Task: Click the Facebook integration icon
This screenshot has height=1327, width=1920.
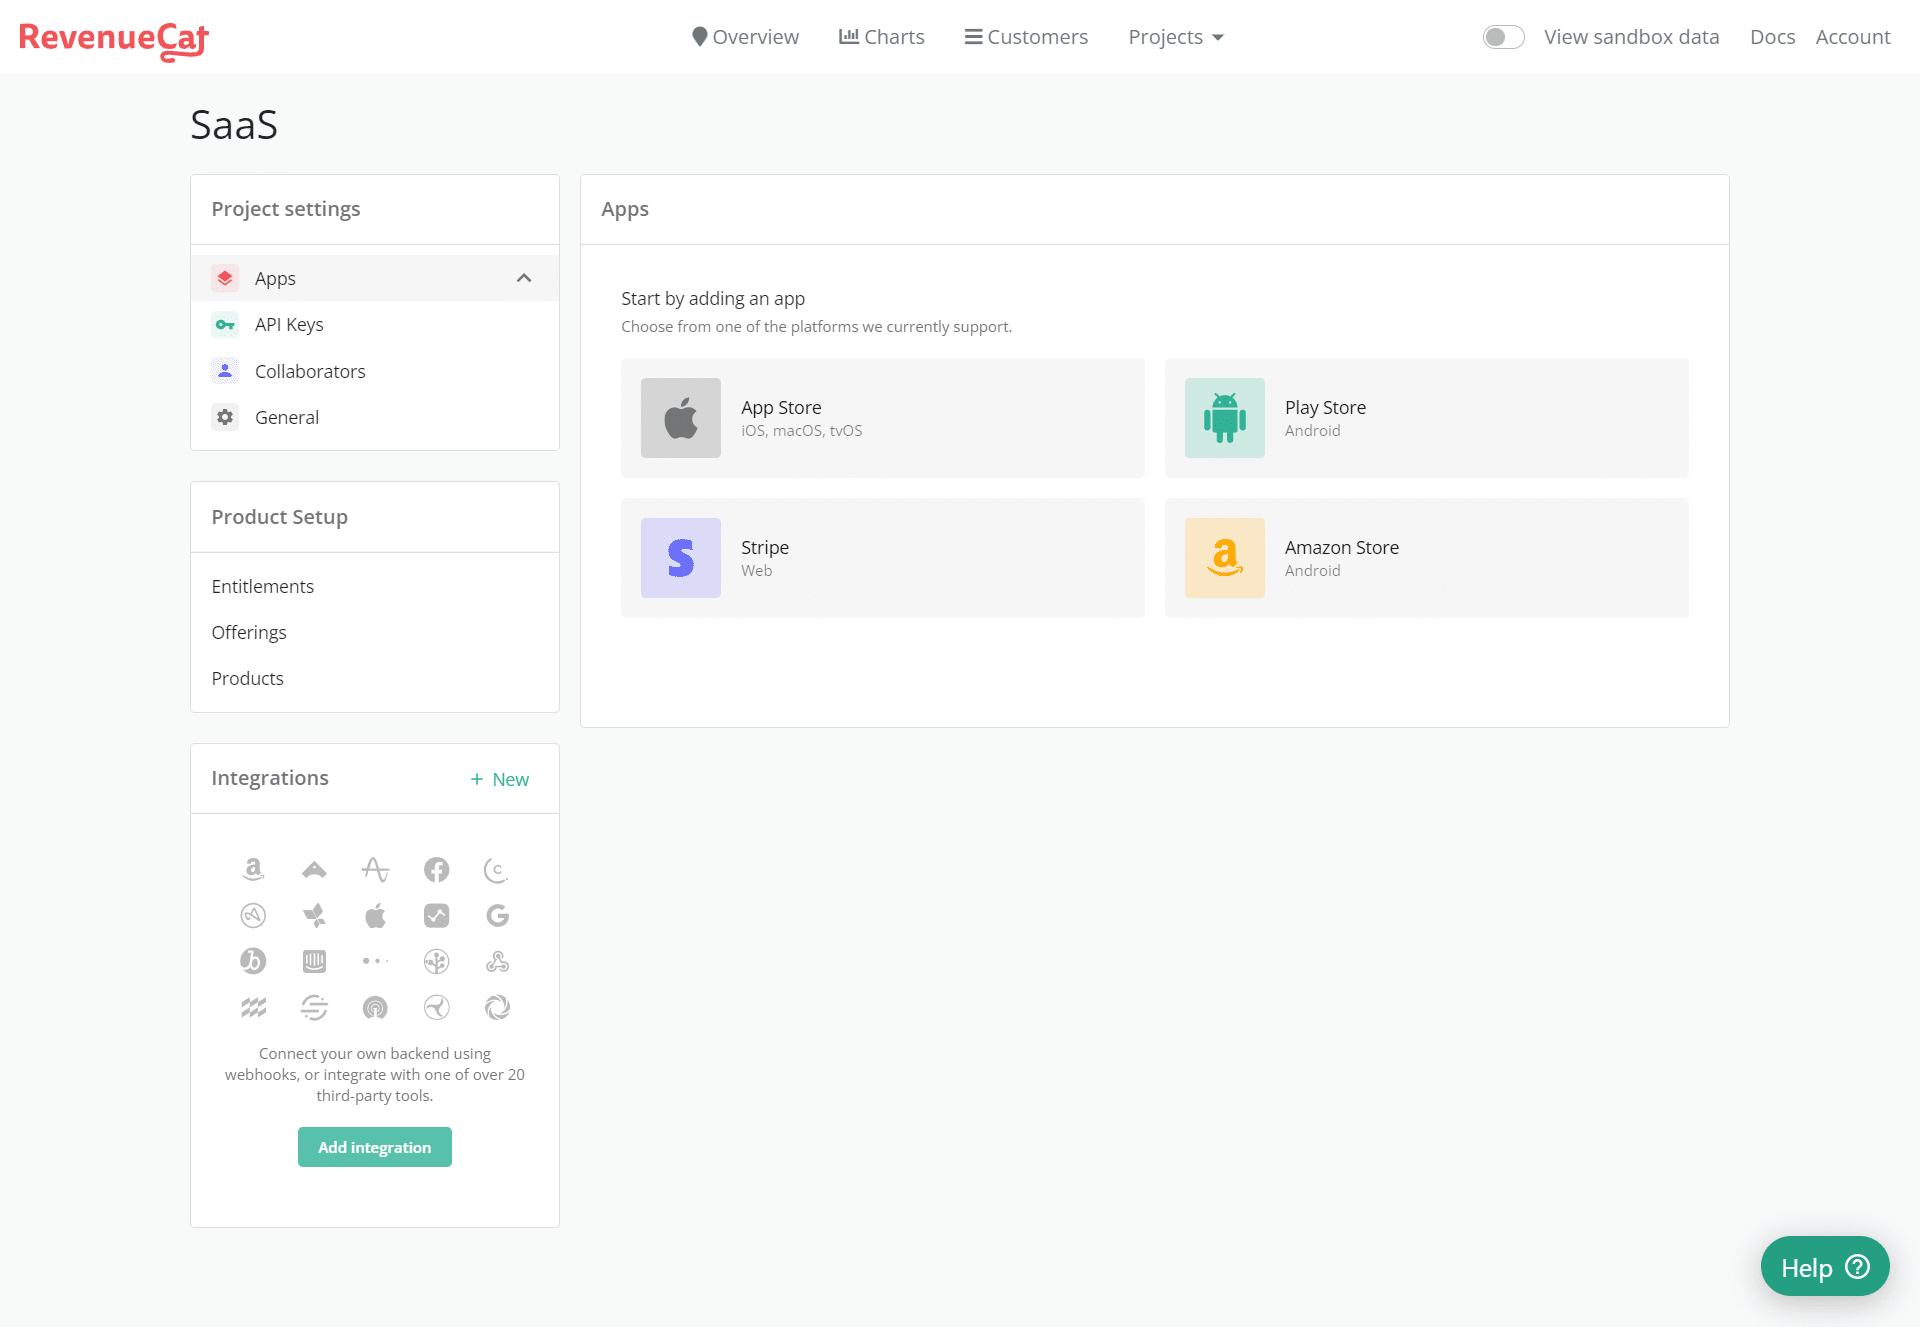Action: [x=436, y=870]
